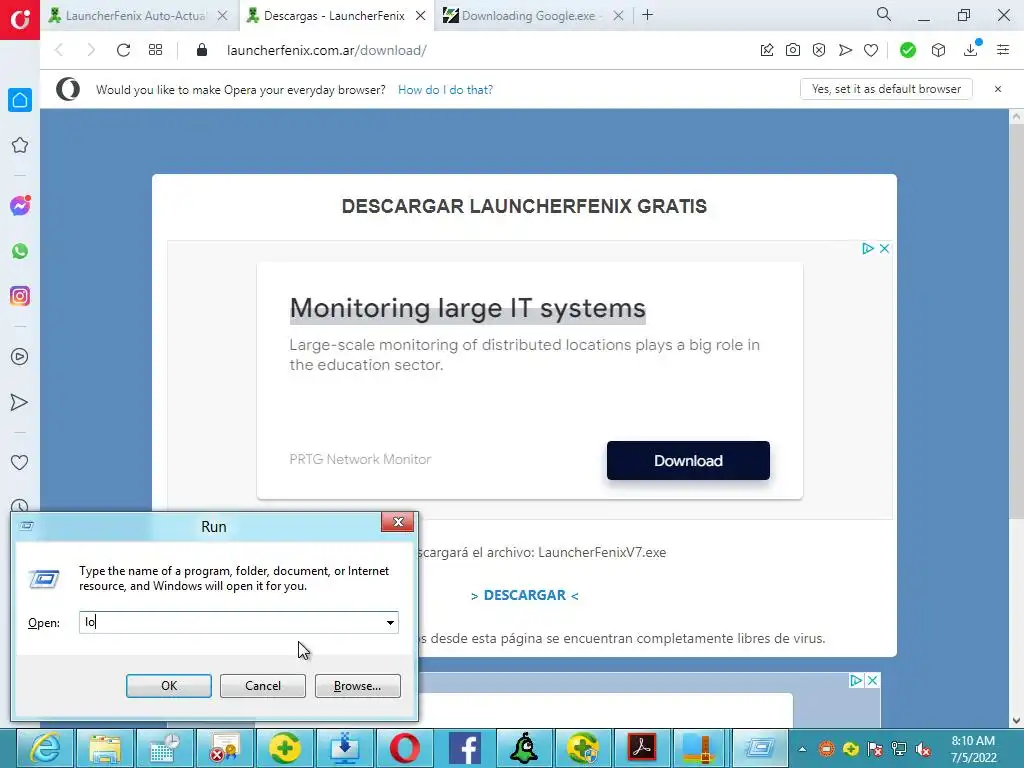The height and width of the screenshot is (768, 1024).
Task: Switch to LauncherFenix Auto-Actual tab
Action: pyautogui.click(x=136, y=16)
